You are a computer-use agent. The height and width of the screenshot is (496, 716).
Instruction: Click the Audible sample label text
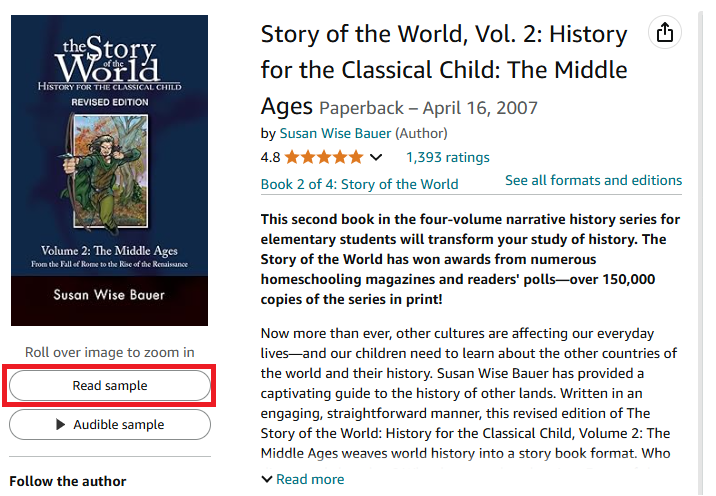tap(118, 425)
